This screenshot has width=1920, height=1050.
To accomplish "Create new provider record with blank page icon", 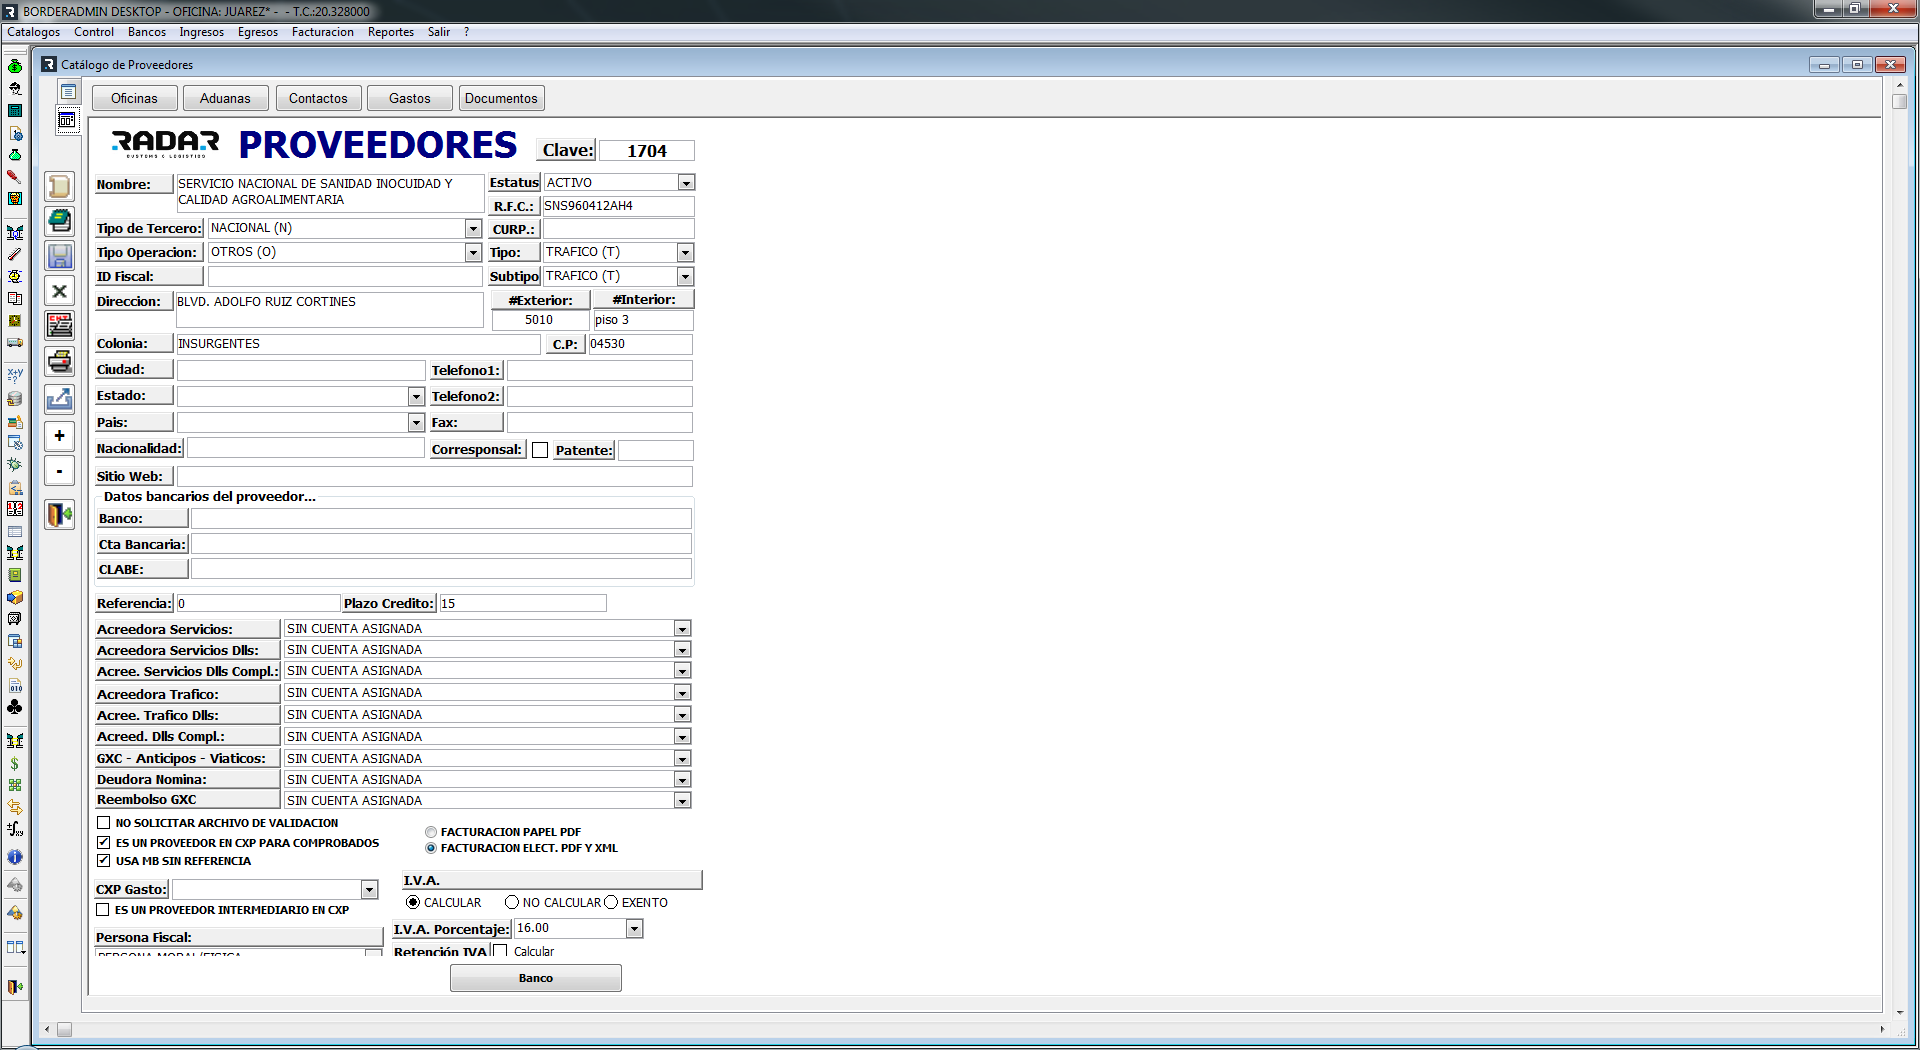I will pos(60,186).
